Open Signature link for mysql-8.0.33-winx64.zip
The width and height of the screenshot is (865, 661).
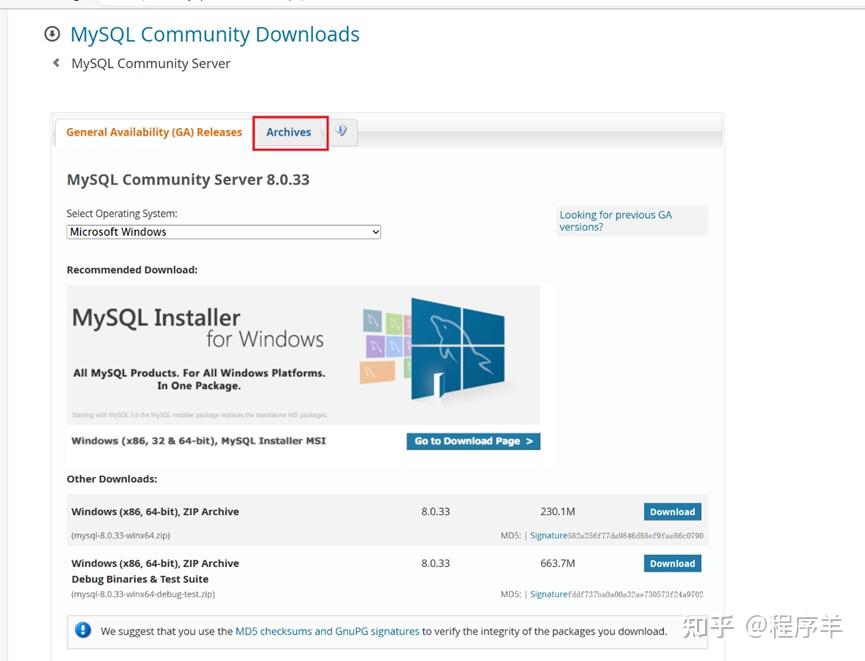tap(548, 535)
